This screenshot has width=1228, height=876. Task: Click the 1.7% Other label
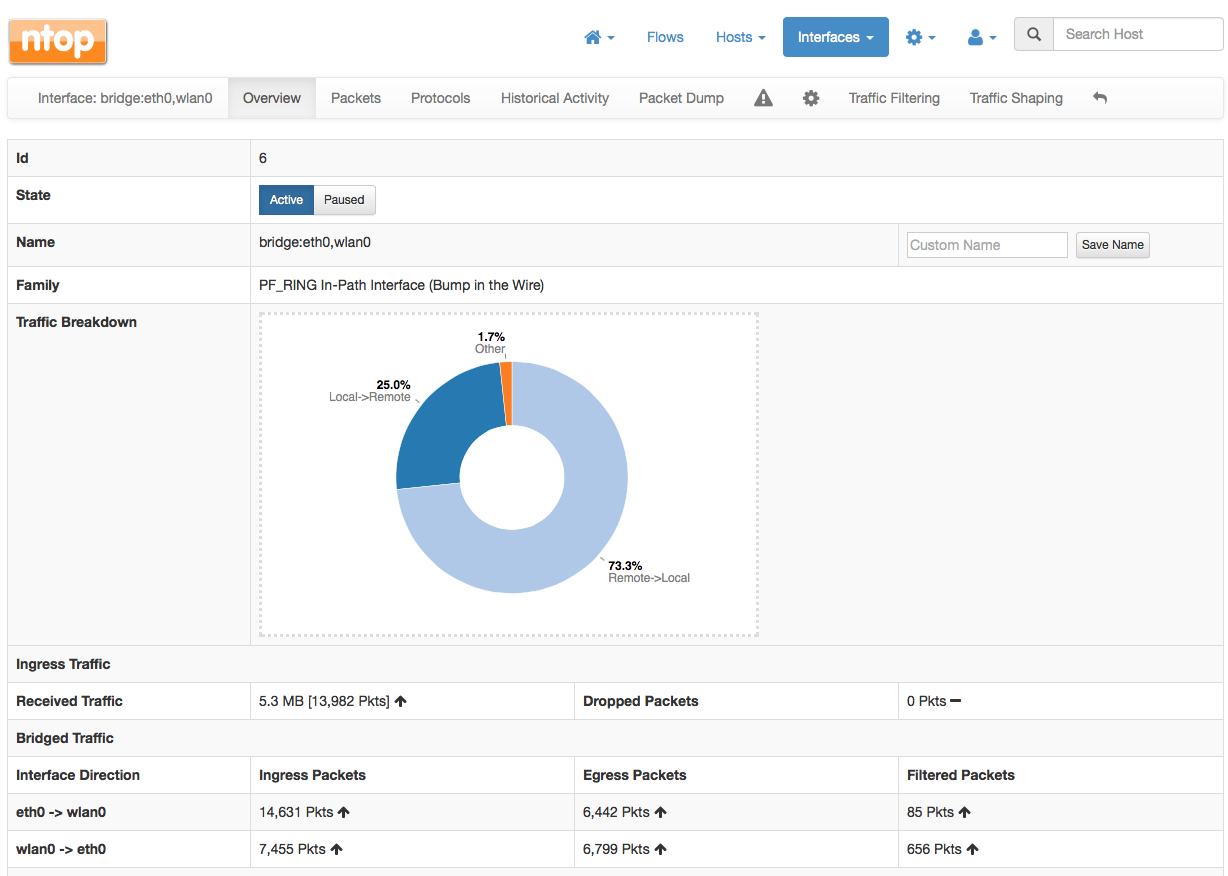[x=490, y=343]
